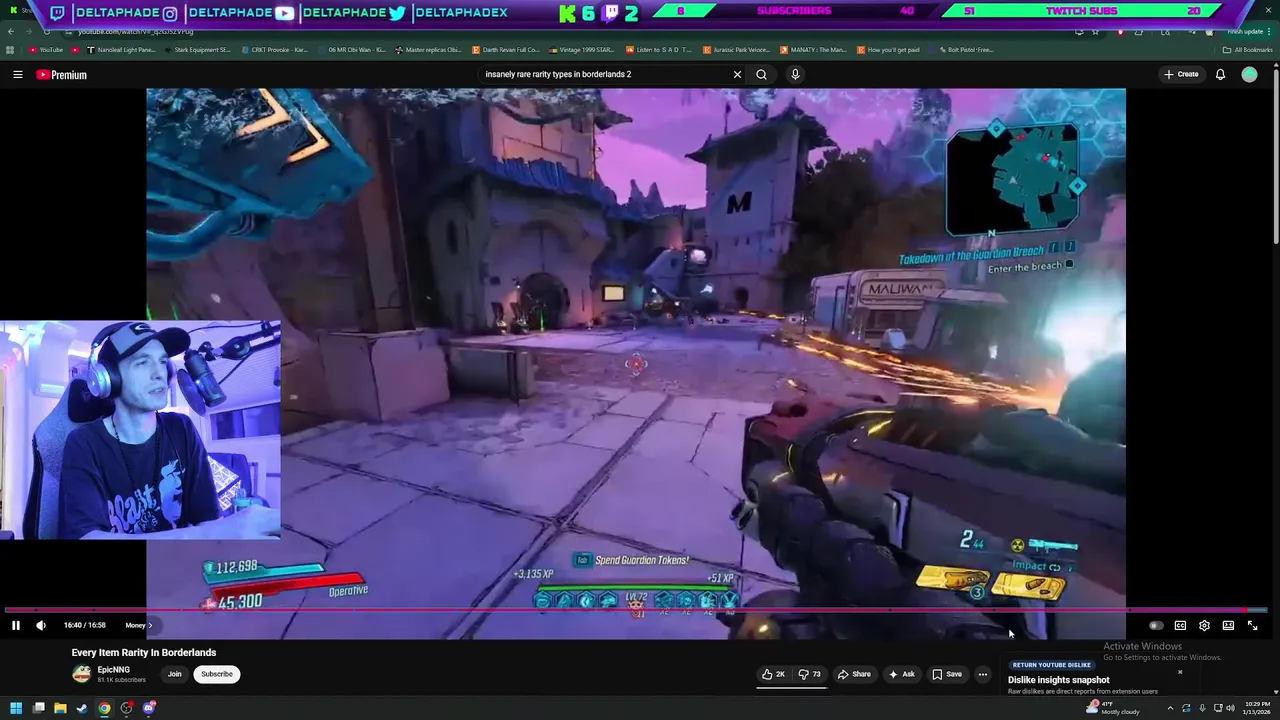
Task: Like the video (2K)
Action: 773,674
